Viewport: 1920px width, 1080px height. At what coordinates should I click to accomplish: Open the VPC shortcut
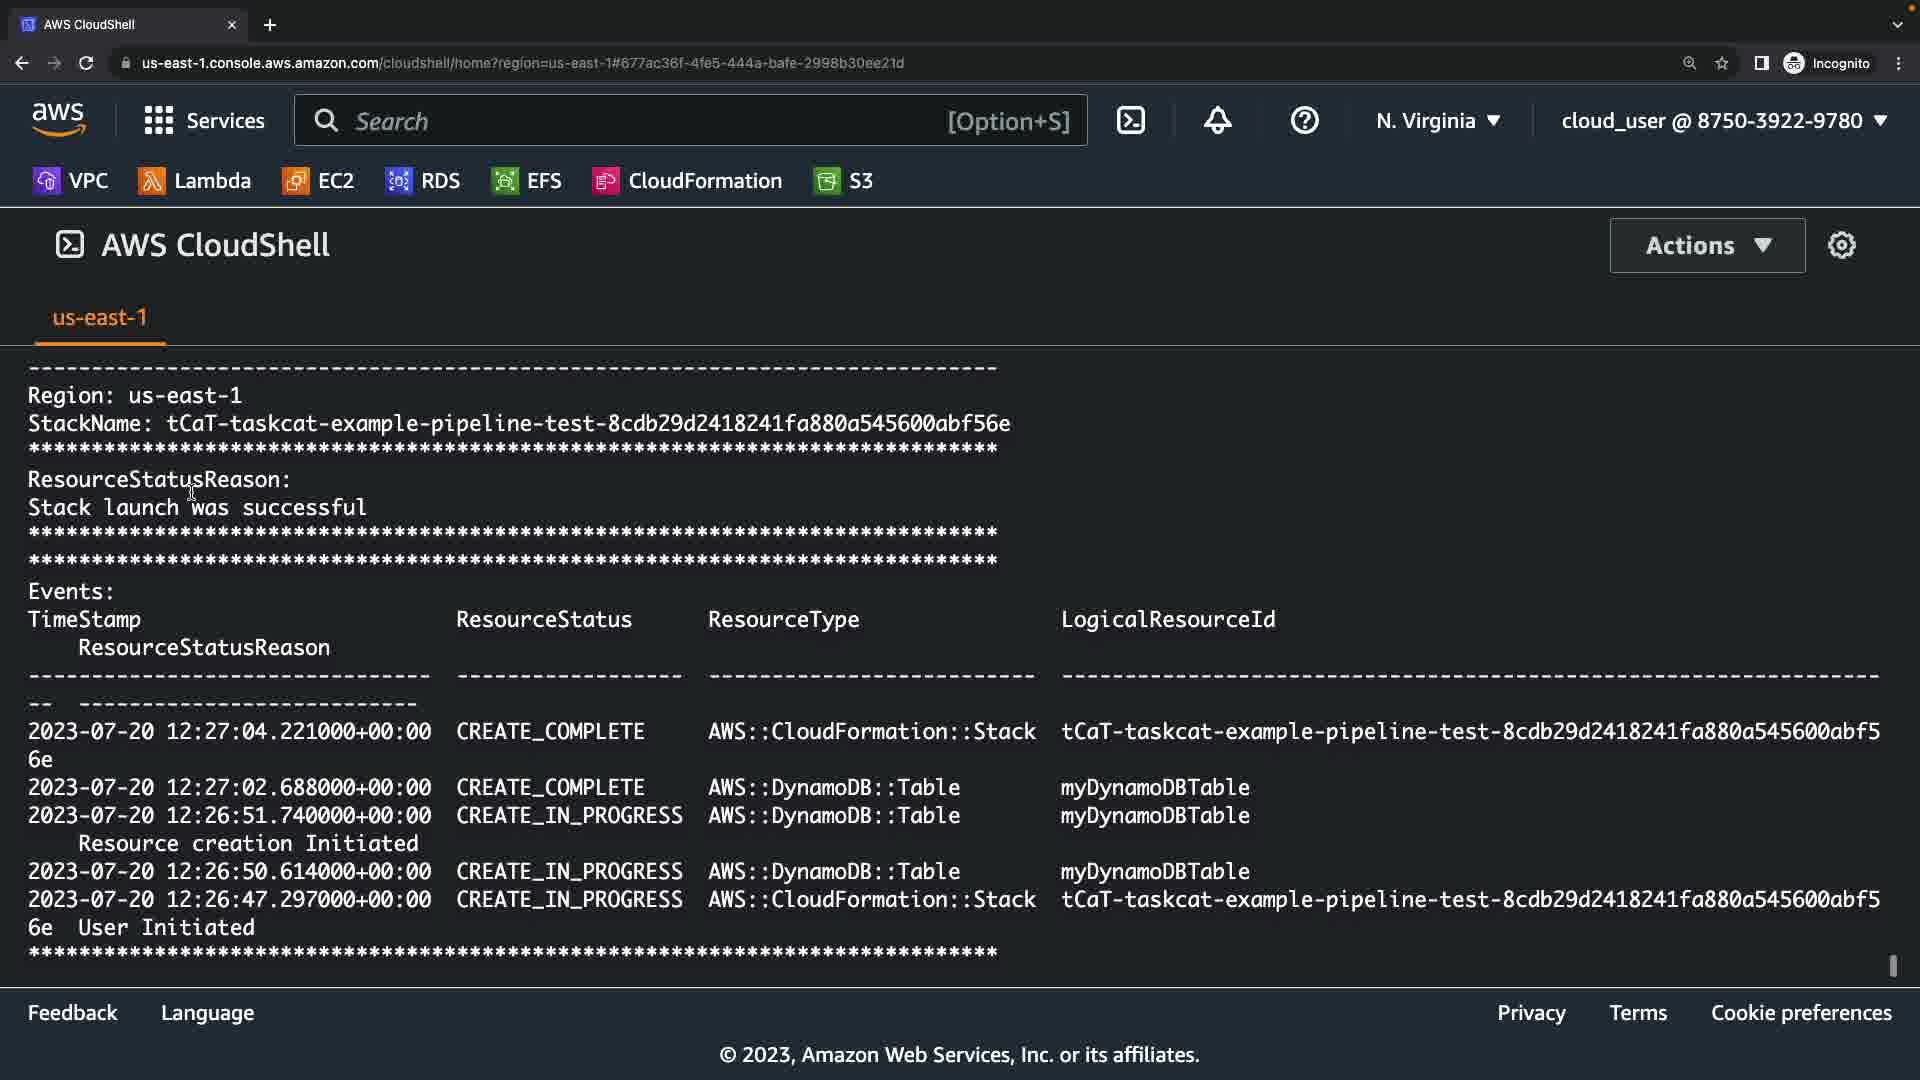(71, 181)
